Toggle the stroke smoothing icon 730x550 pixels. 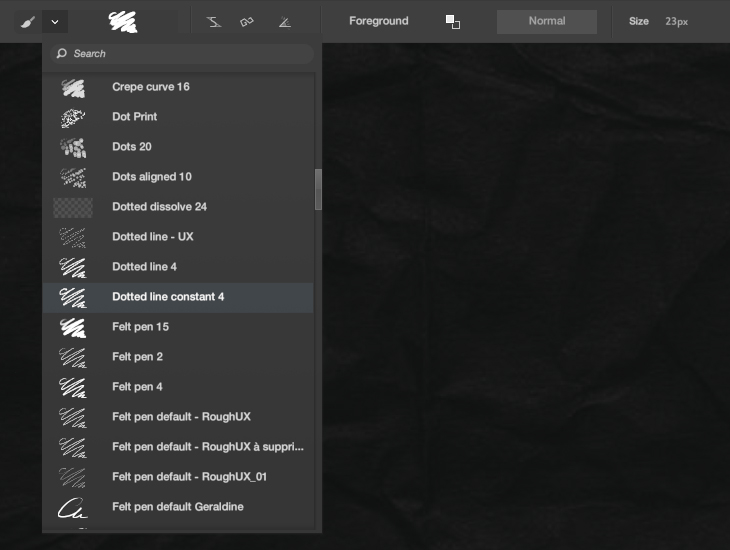pos(214,22)
